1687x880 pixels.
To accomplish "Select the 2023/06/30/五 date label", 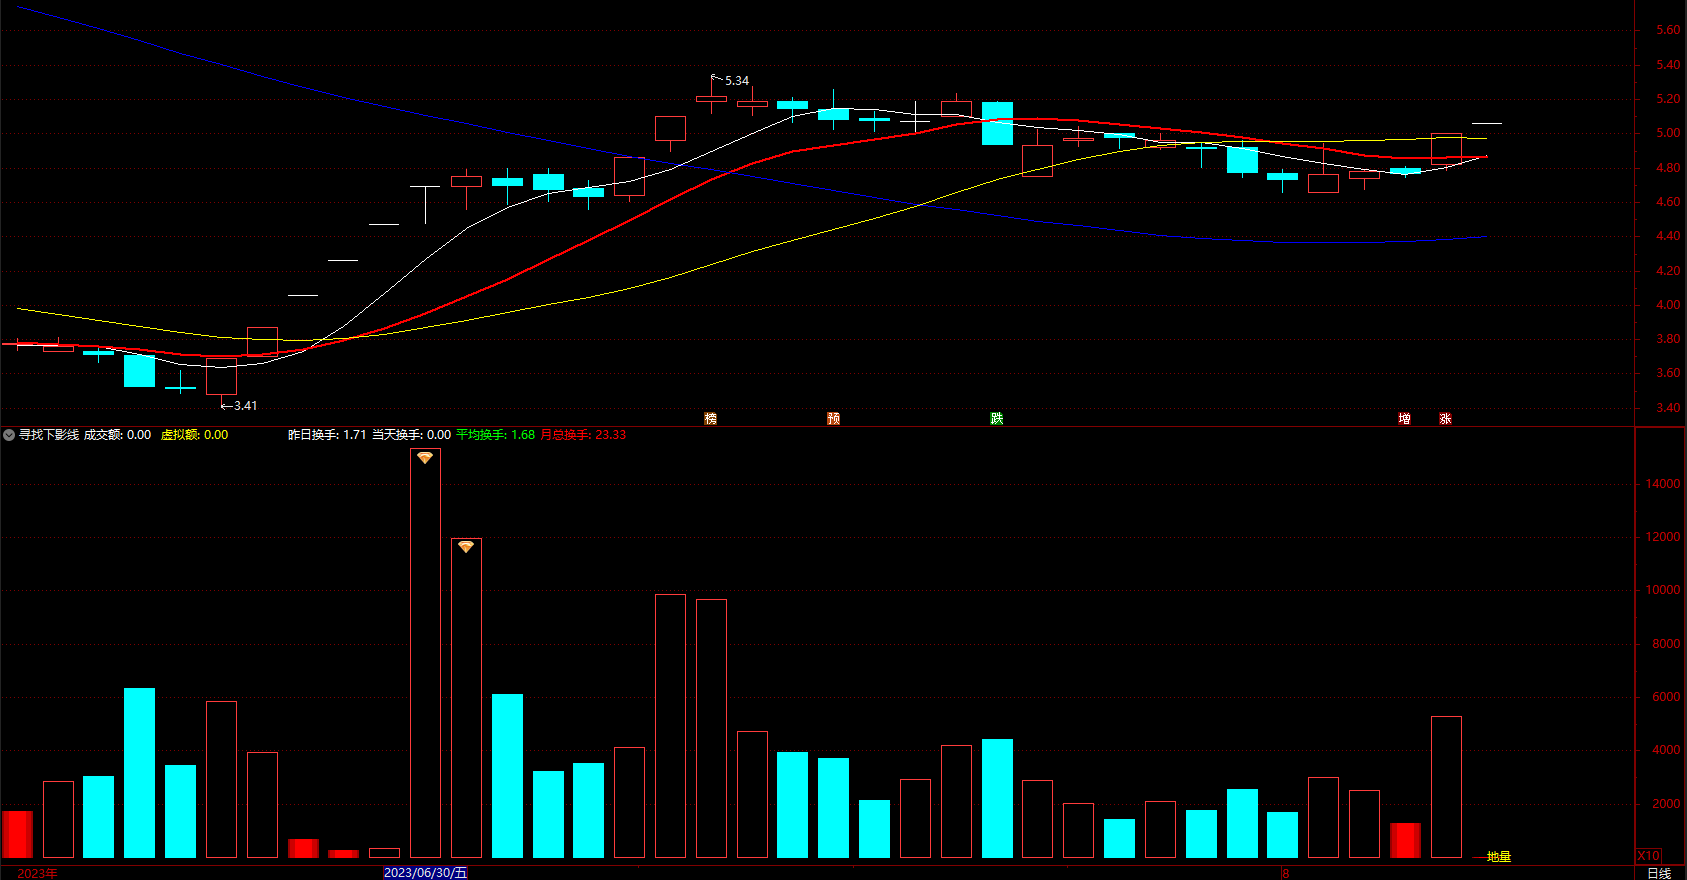I will coord(425,873).
